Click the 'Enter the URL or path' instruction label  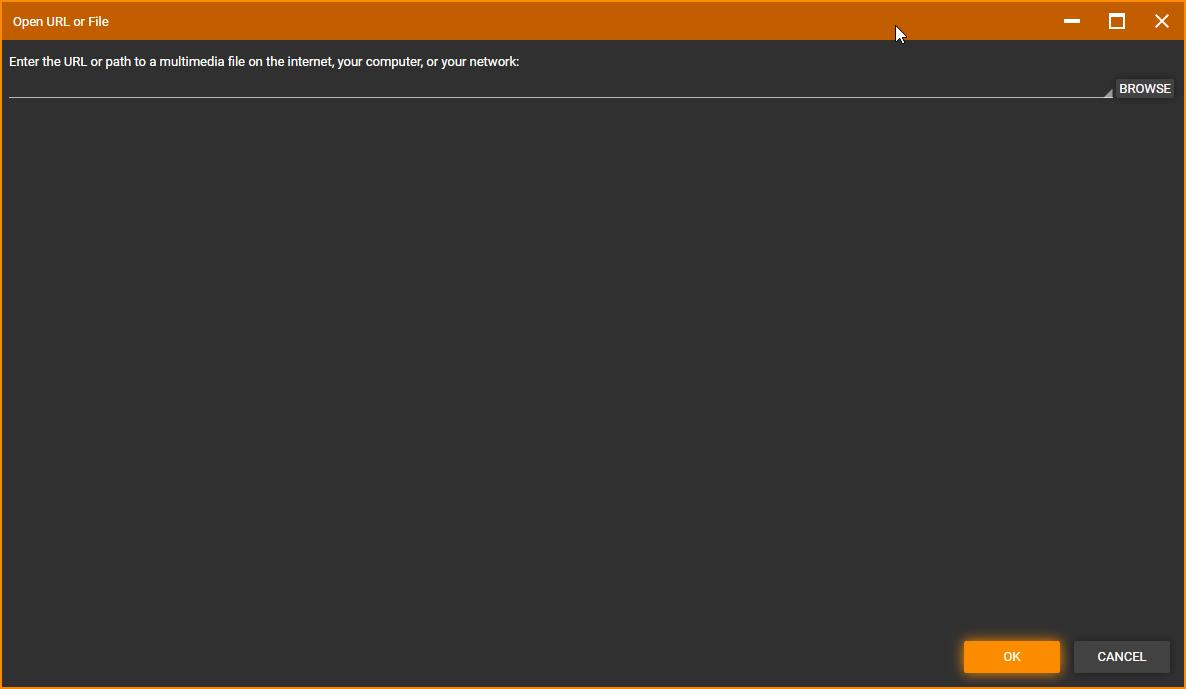(264, 62)
